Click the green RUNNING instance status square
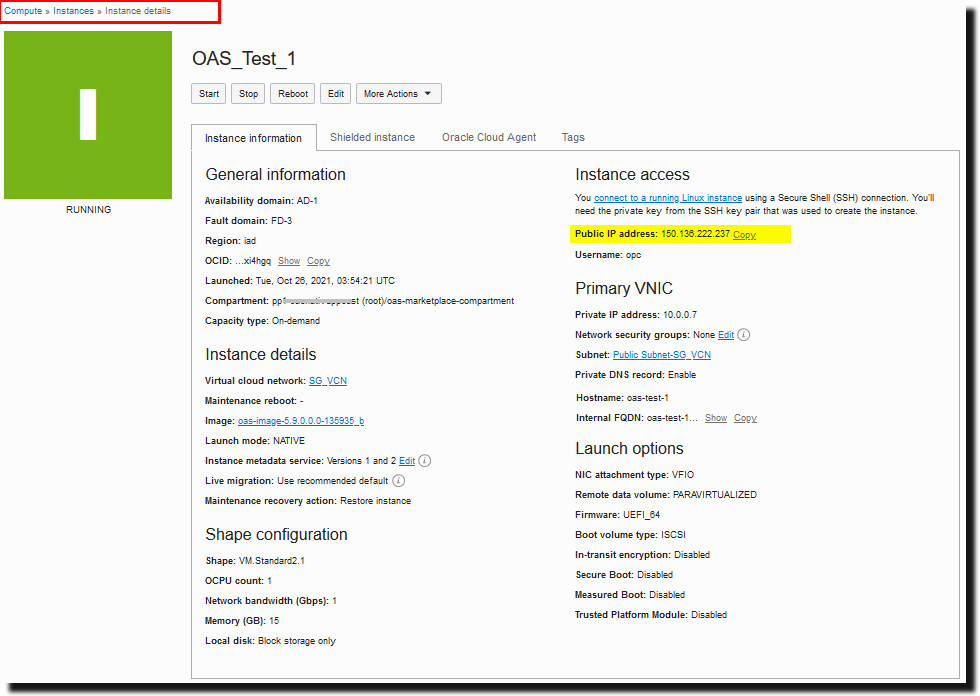The height and width of the screenshot is (696, 980). coord(88,113)
